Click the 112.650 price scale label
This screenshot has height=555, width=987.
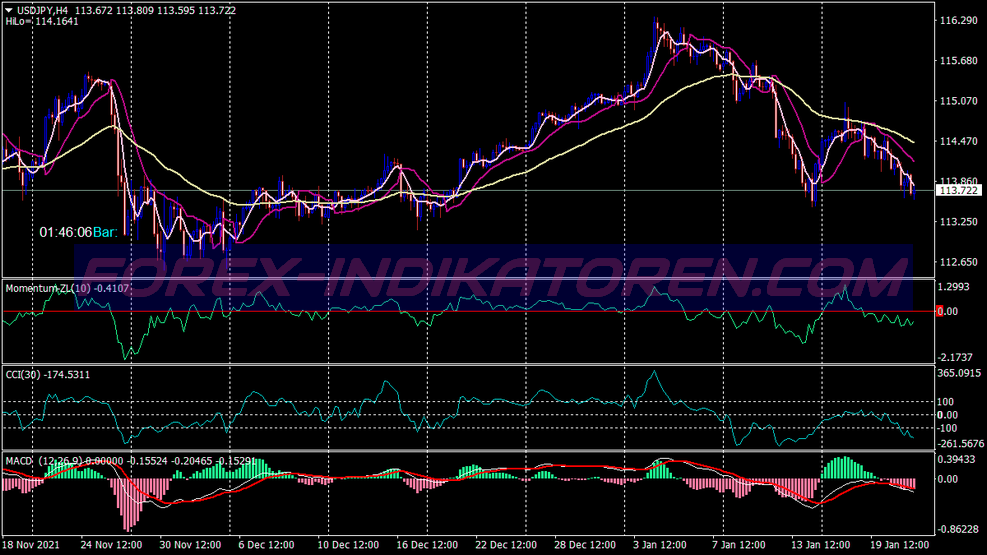coord(958,262)
